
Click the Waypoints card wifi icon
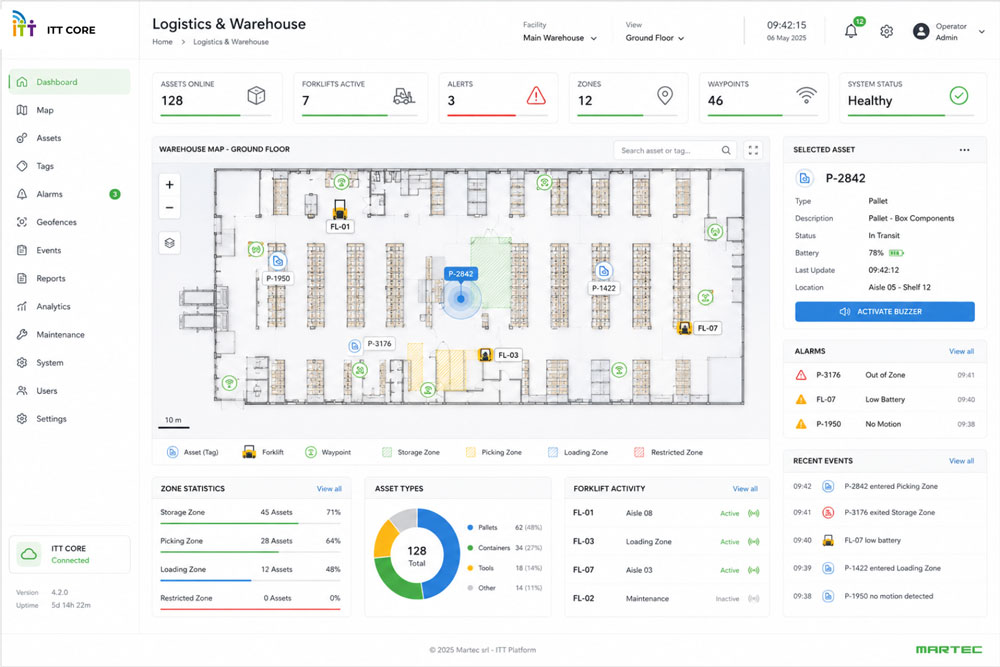click(x=807, y=96)
